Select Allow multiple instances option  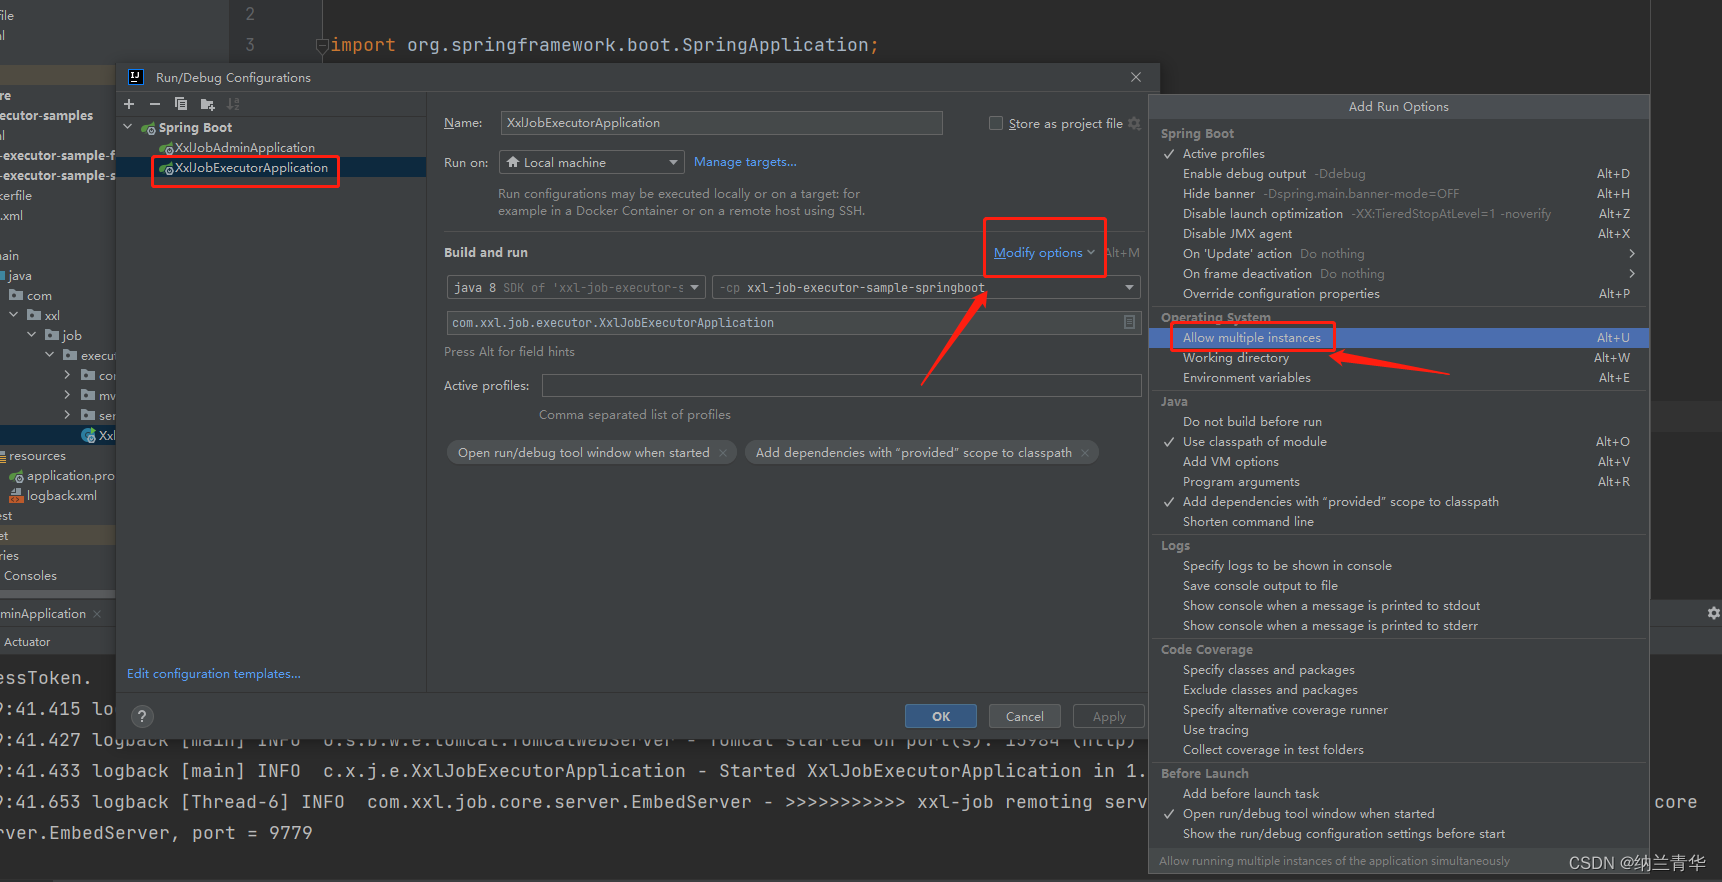(1399, 338)
